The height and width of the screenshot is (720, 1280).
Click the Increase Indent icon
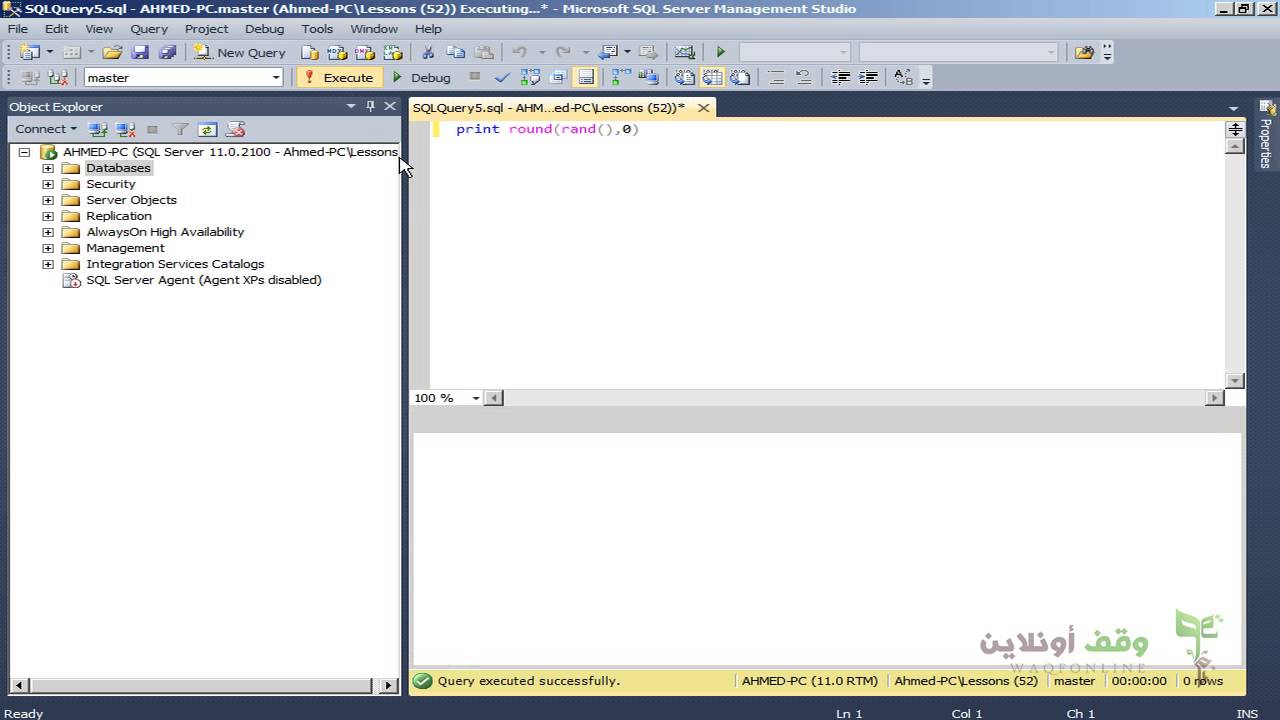869,77
